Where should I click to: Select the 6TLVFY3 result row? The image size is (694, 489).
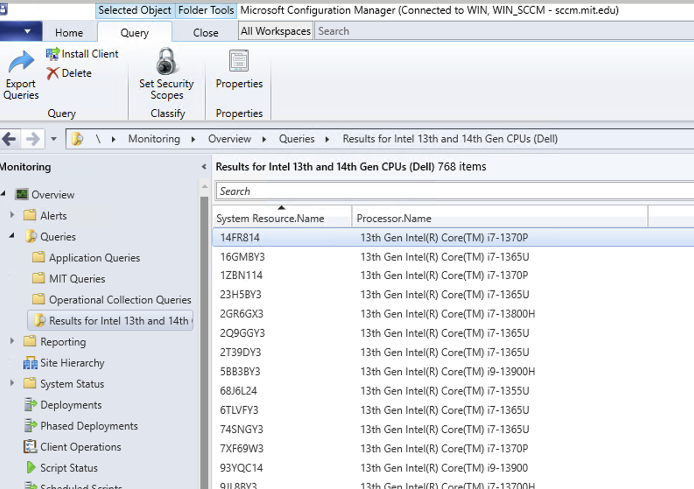pos(453,410)
